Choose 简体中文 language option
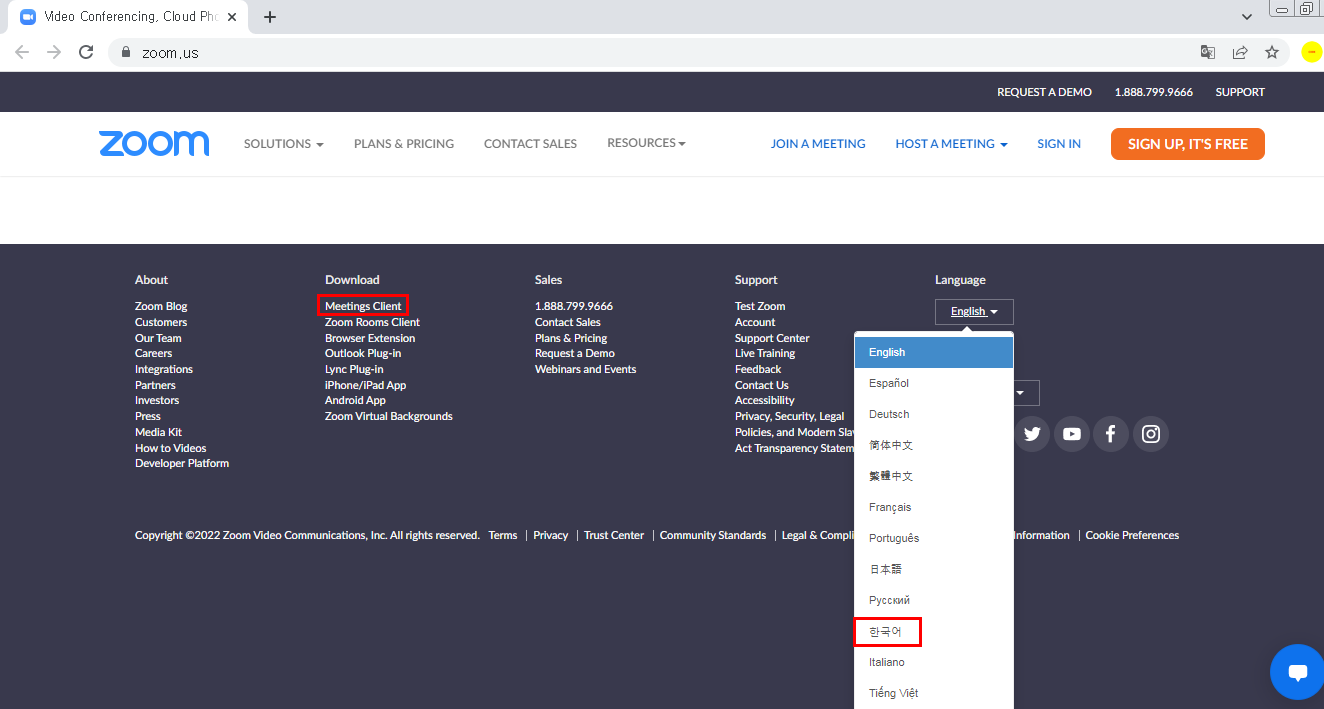The width and height of the screenshot is (1324, 709). click(x=934, y=445)
